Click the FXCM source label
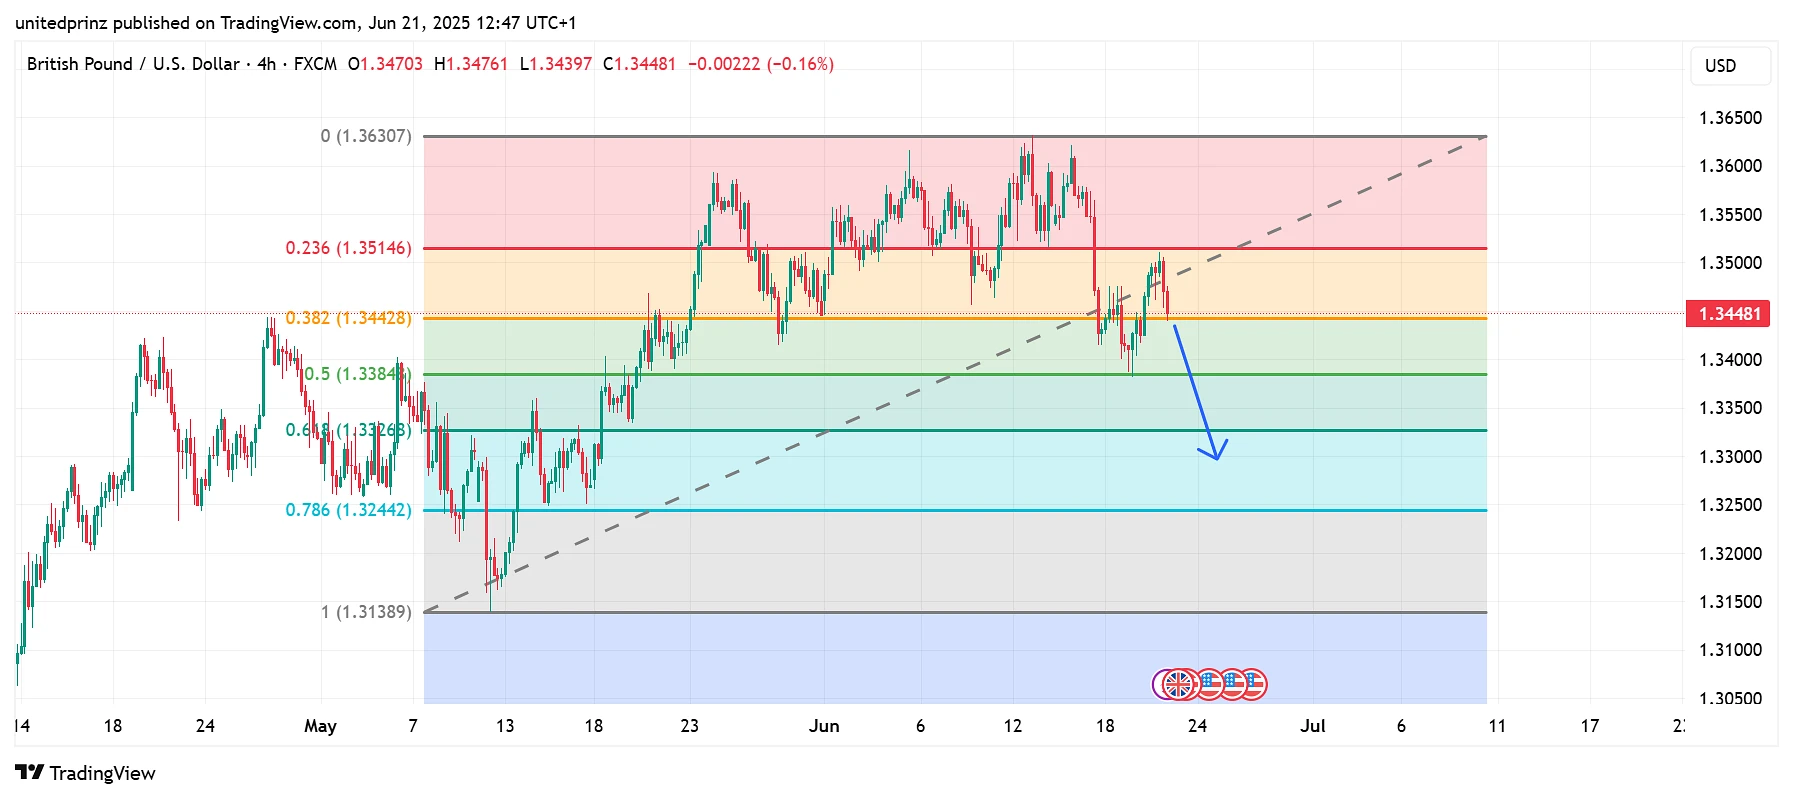This screenshot has height=799, width=1793. [315, 64]
